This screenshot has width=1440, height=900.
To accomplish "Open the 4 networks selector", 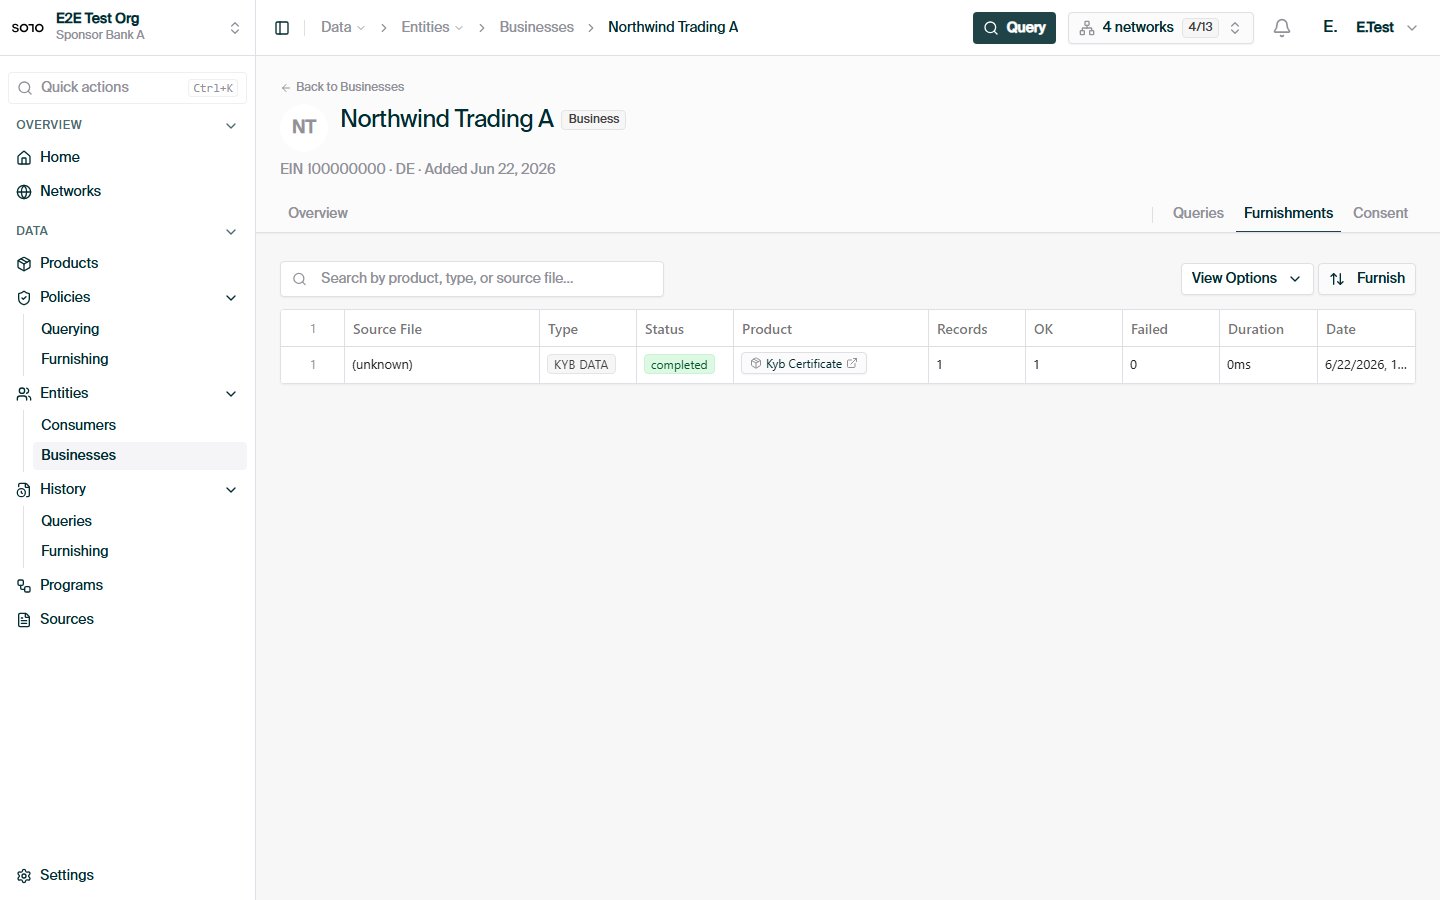I will [x=1160, y=28].
